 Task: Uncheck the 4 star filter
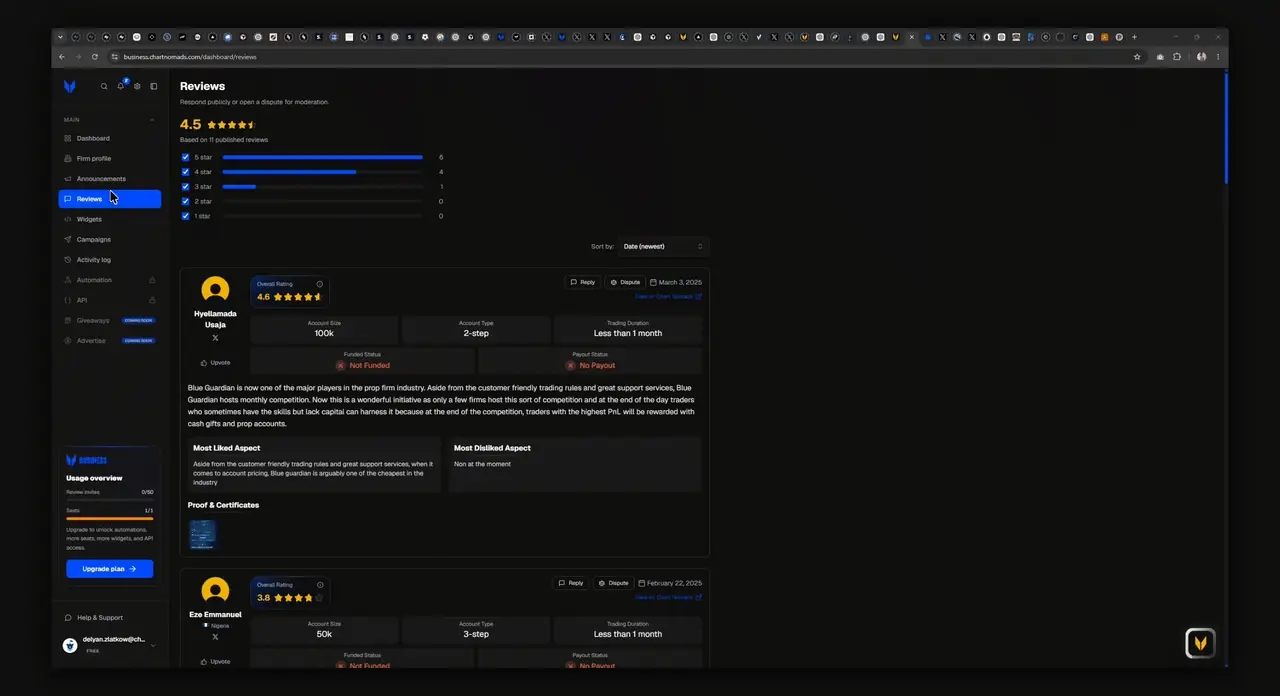pyautogui.click(x=185, y=172)
